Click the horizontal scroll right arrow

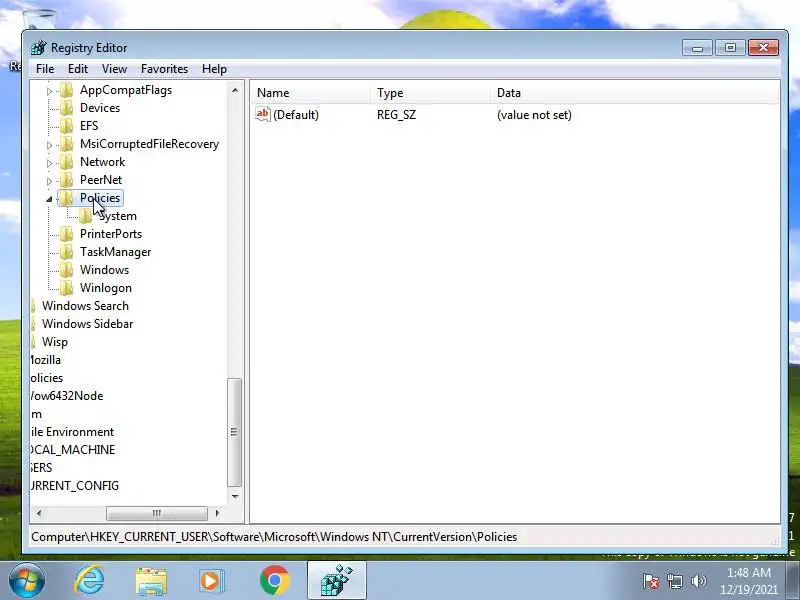click(218, 513)
